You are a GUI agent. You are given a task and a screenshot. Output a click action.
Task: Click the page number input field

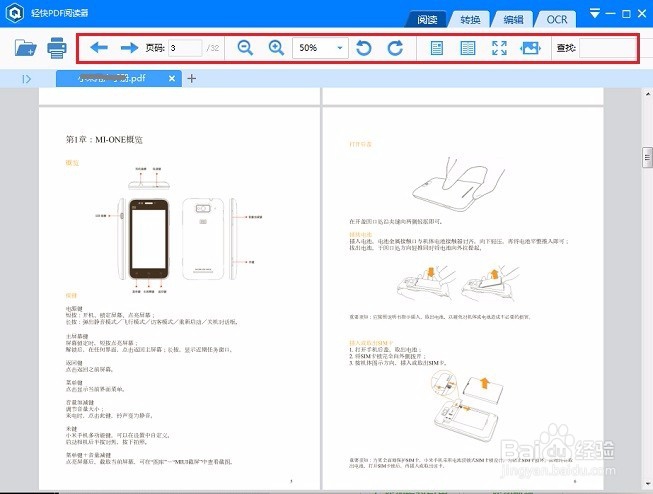click(x=185, y=48)
